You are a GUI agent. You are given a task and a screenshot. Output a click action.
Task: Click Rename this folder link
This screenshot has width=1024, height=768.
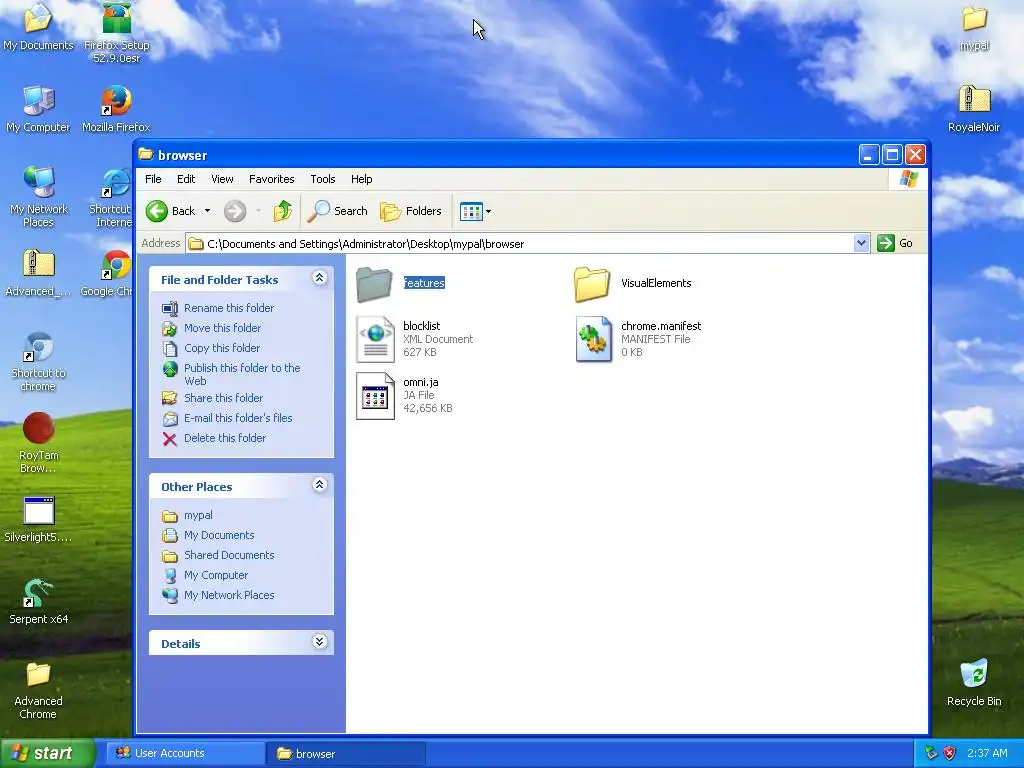click(x=229, y=308)
